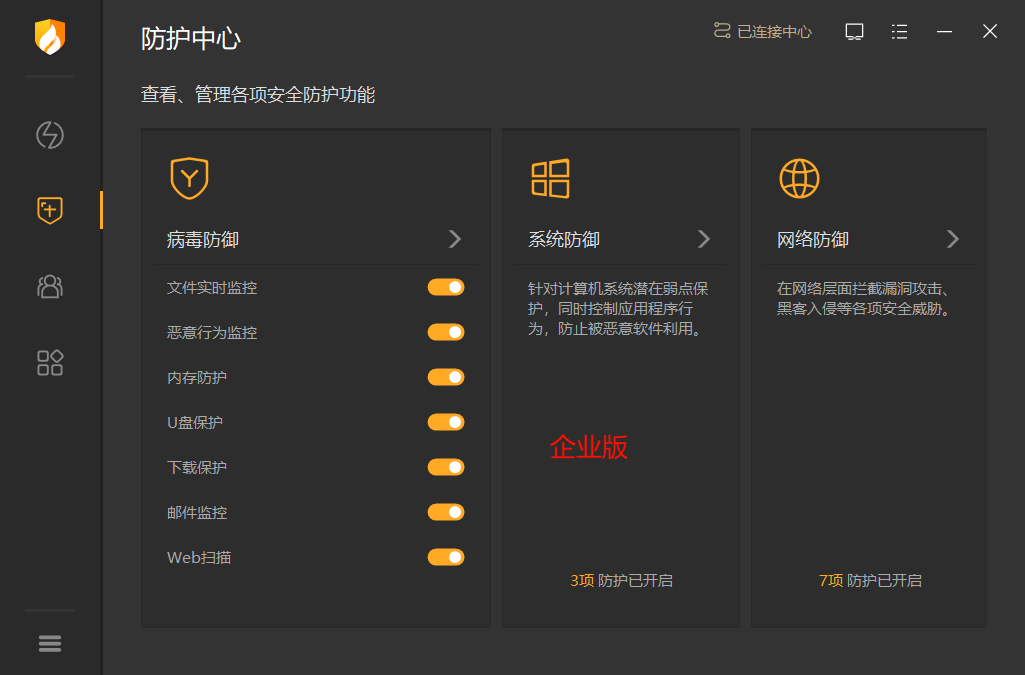Toggle 文件实时监控 switch off

click(x=446, y=288)
